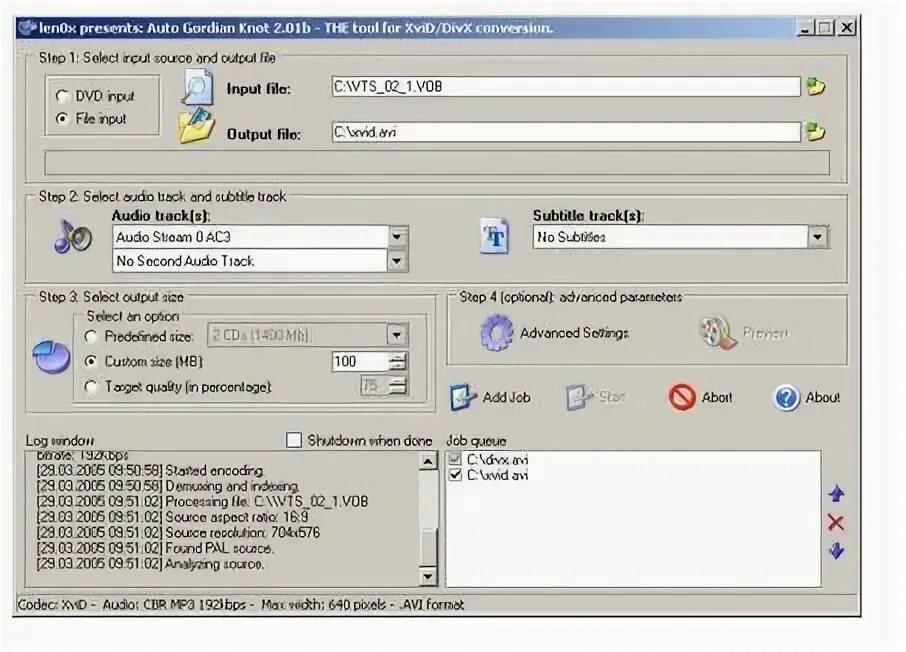The height and width of the screenshot is (652, 906).
Task: Select C:\divx.avi in job queue
Action: (497, 460)
